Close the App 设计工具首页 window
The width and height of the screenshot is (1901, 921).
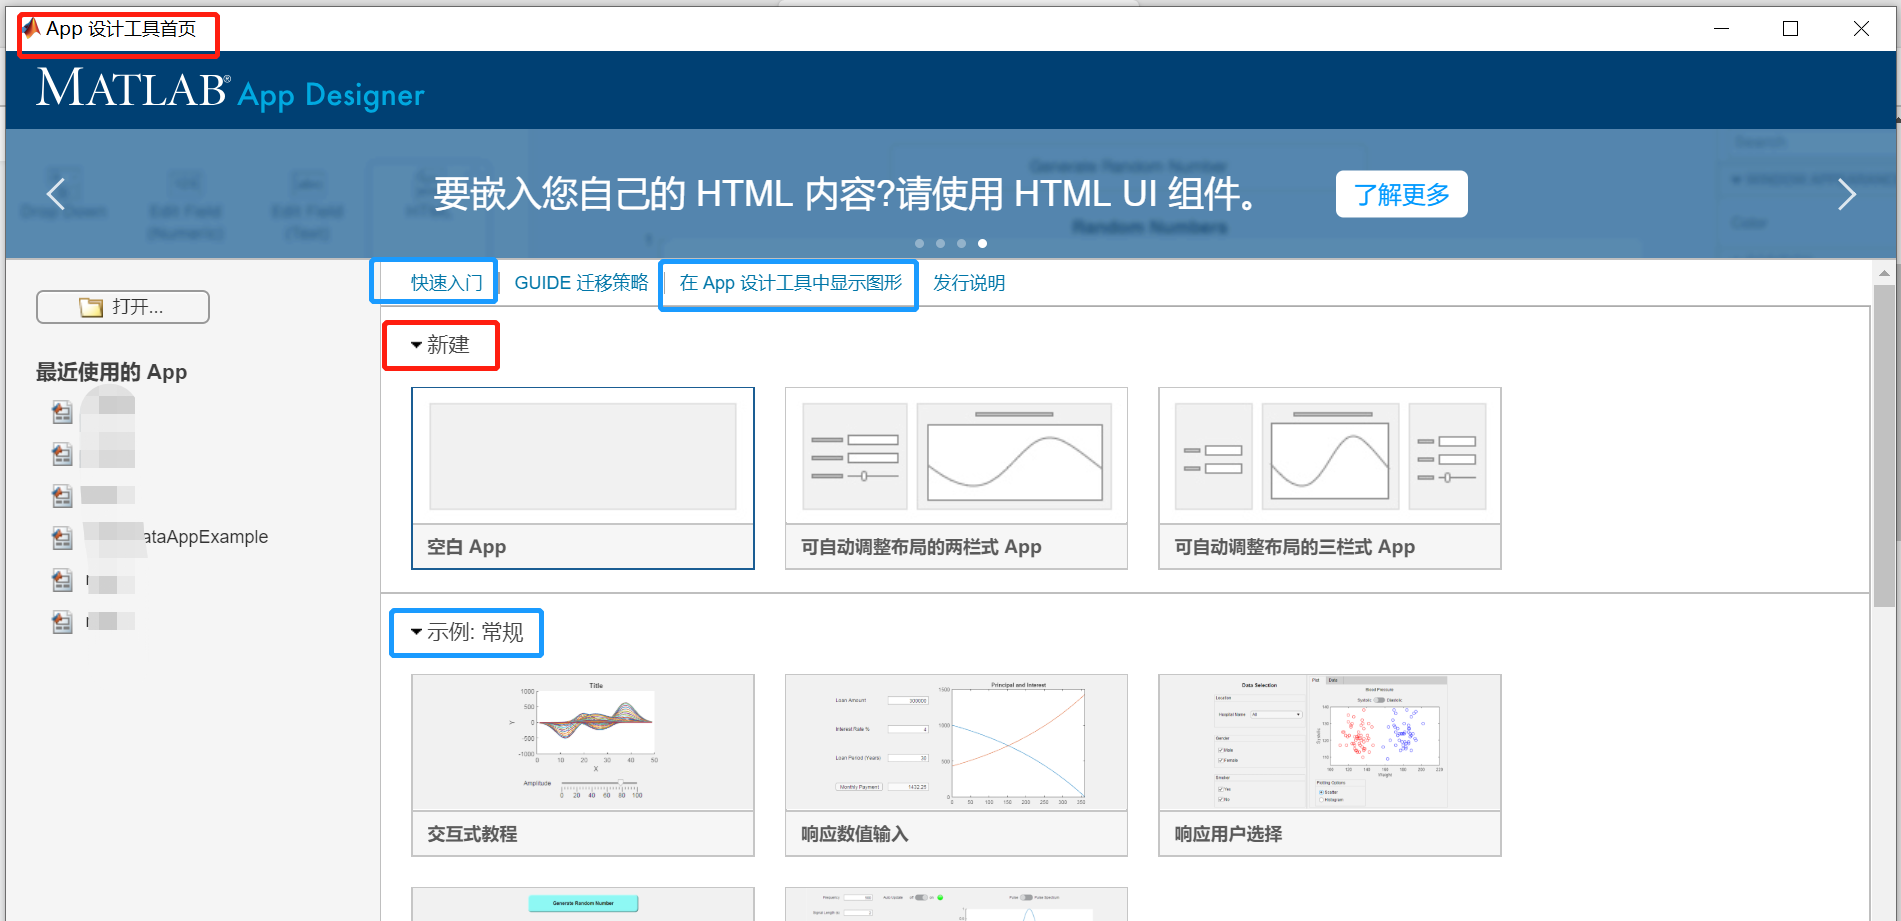1861,29
